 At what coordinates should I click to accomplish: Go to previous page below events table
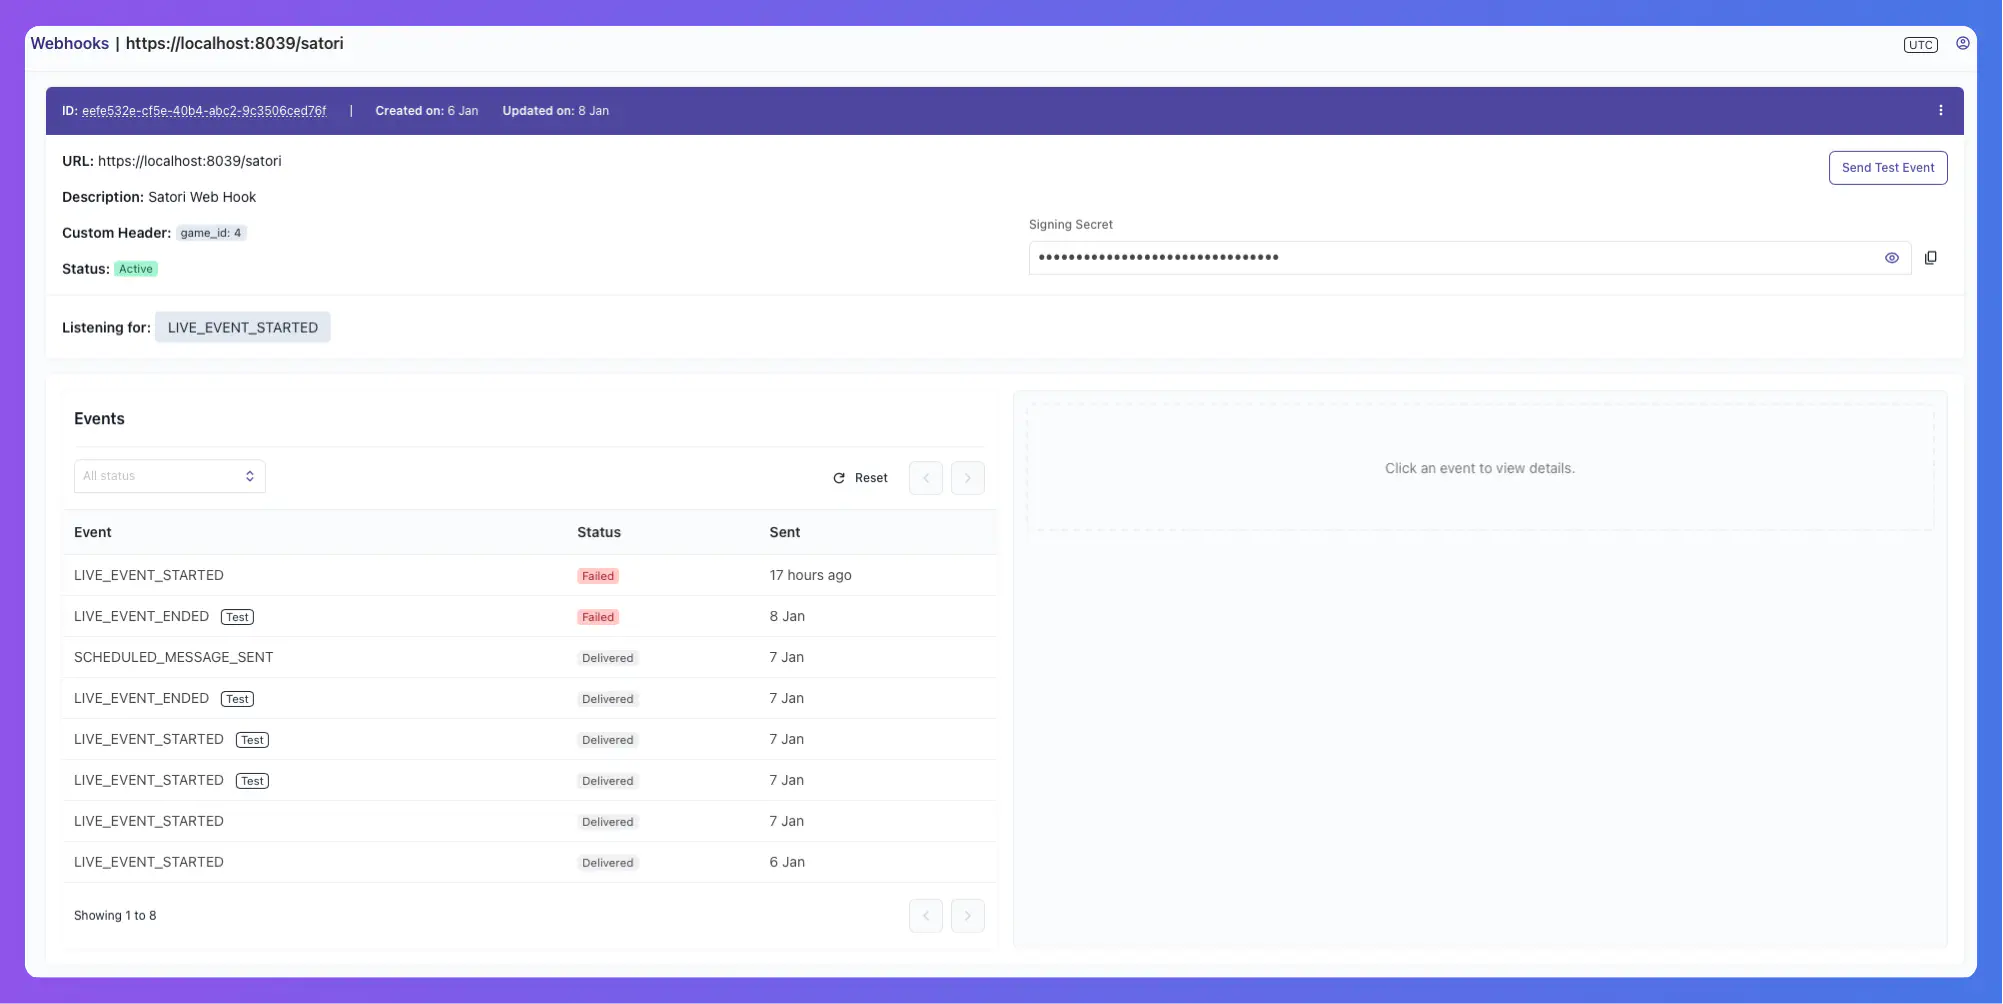[x=925, y=916]
